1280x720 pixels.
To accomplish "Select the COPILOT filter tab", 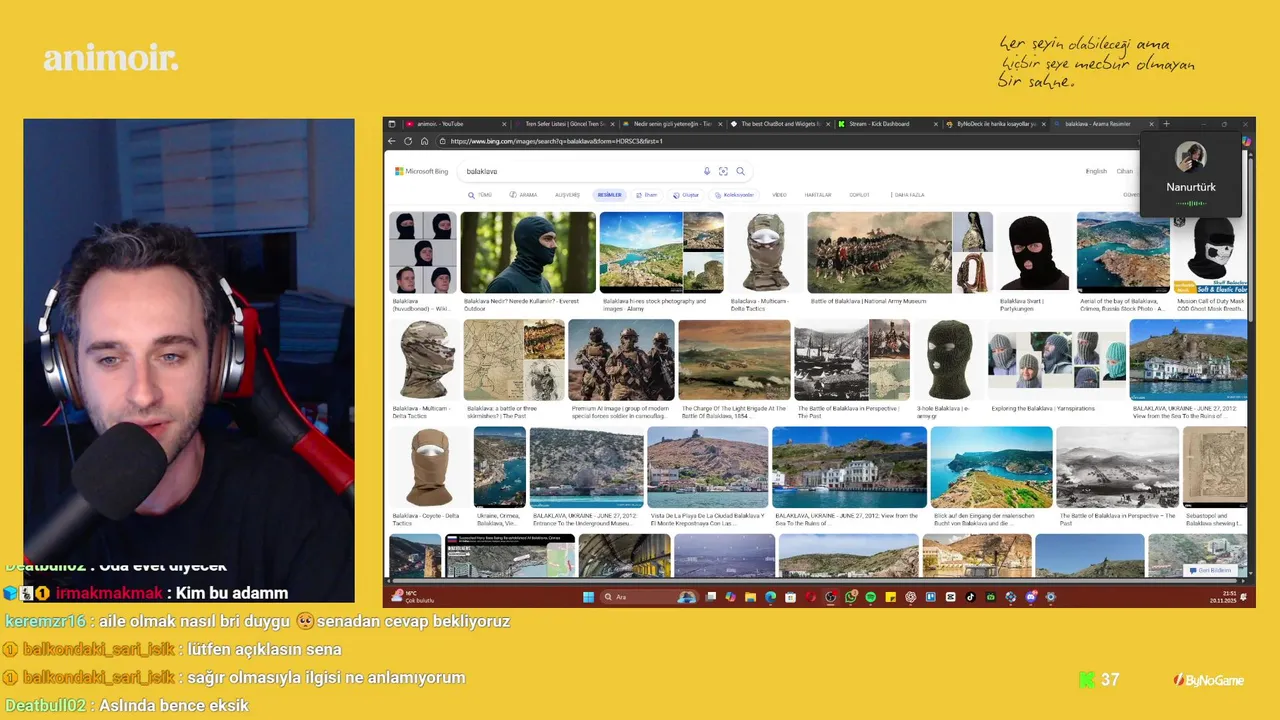I will click(859, 195).
